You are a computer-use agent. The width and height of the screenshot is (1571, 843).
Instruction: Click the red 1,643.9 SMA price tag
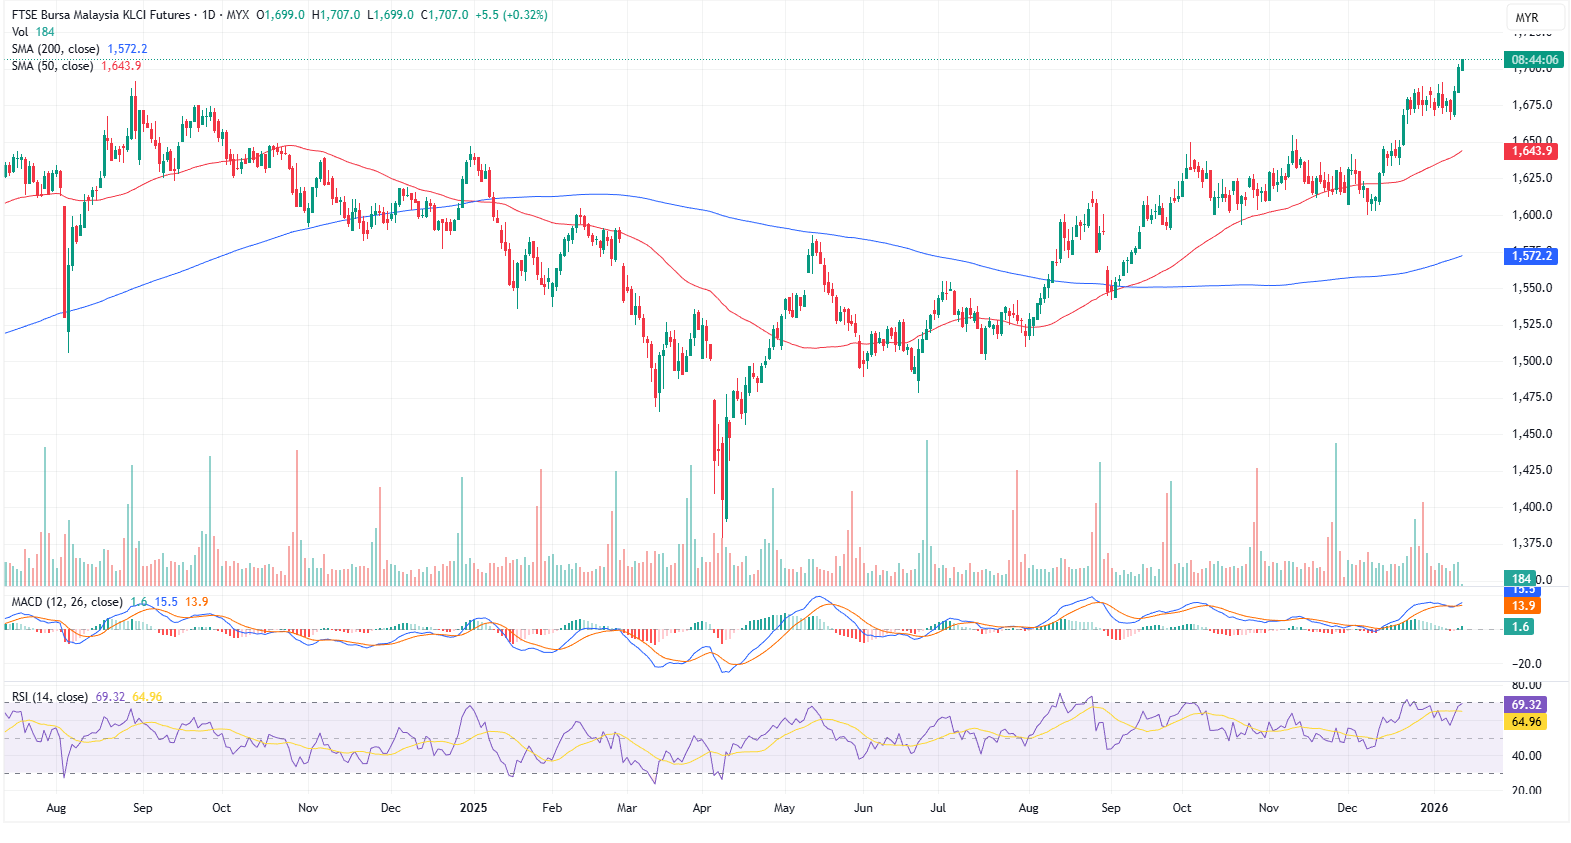click(x=1531, y=151)
